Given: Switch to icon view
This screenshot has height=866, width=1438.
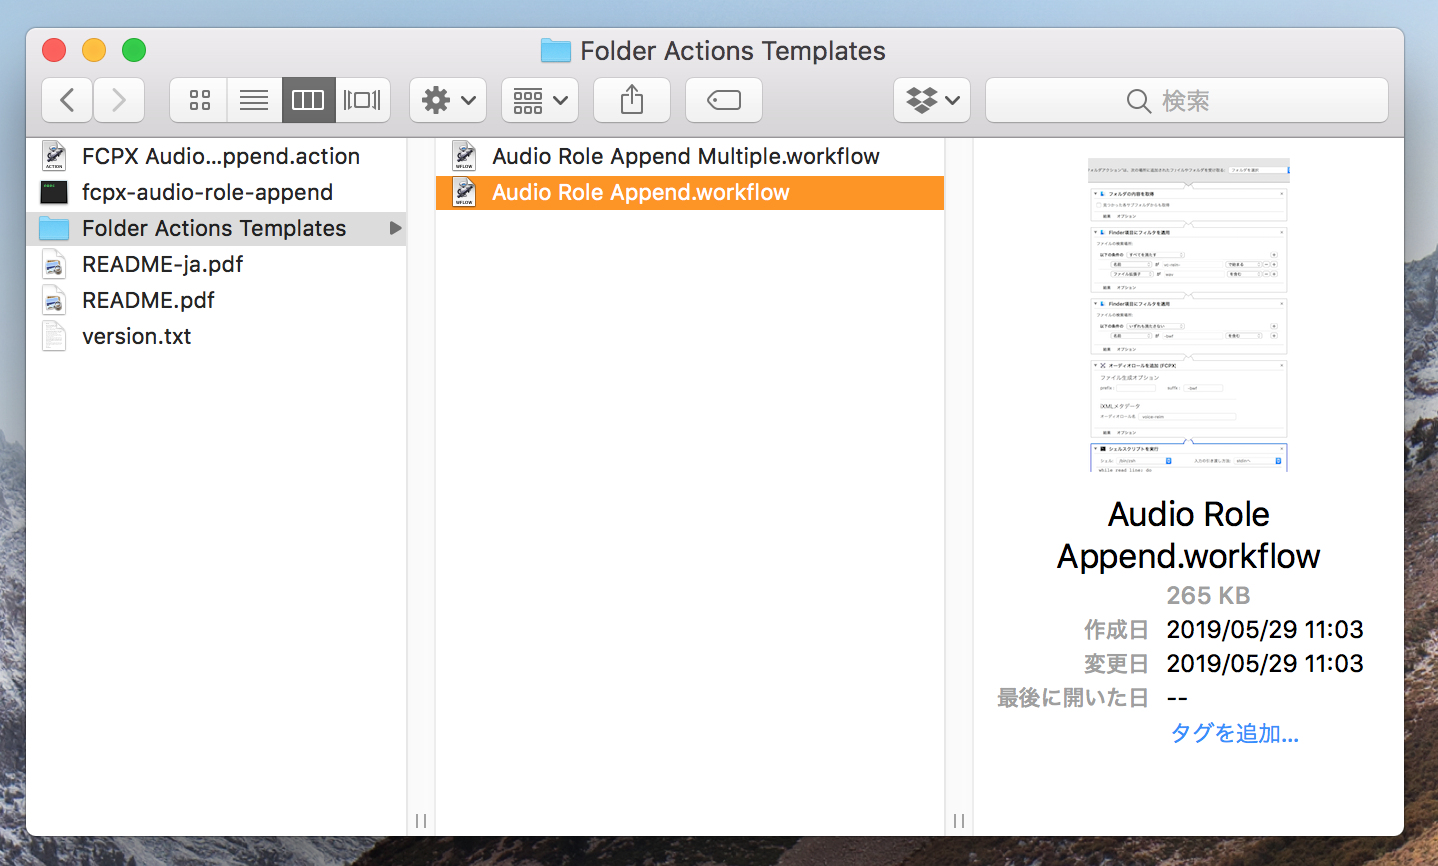Looking at the screenshot, I should tap(199, 100).
